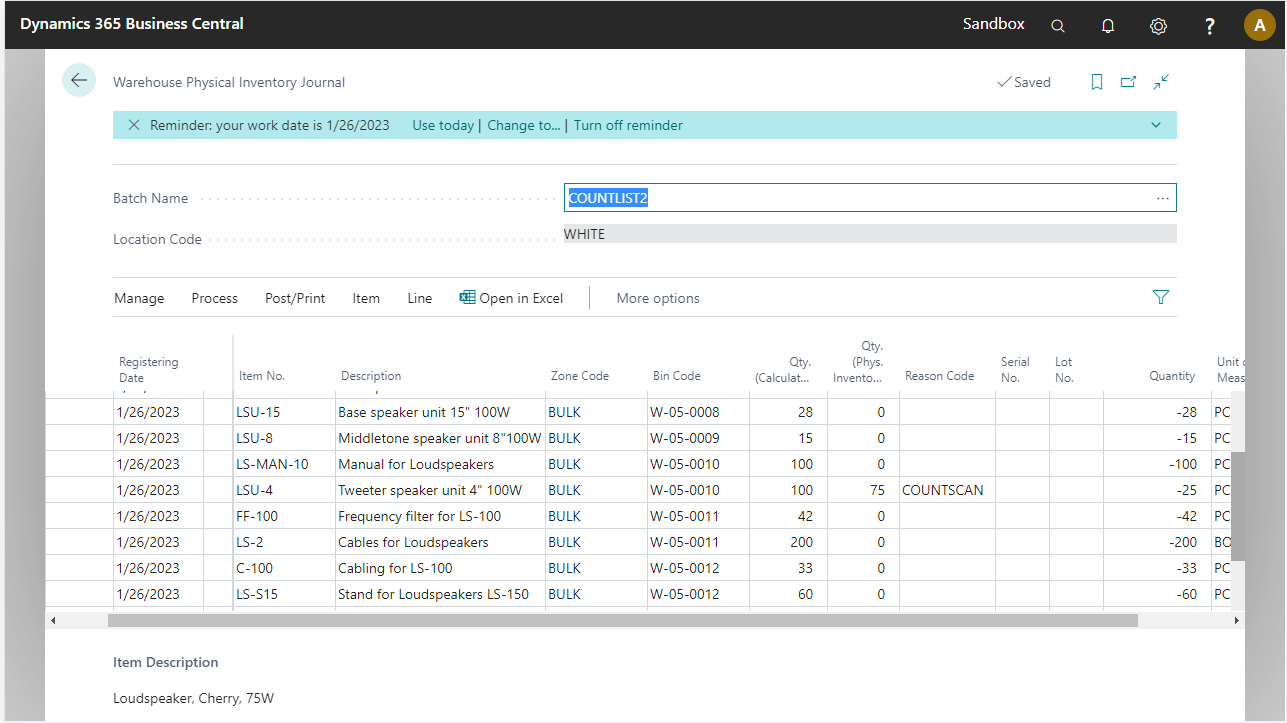The height and width of the screenshot is (723, 1287).
Task: Click the Saved status indicator
Action: pyautogui.click(x=1024, y=82)
